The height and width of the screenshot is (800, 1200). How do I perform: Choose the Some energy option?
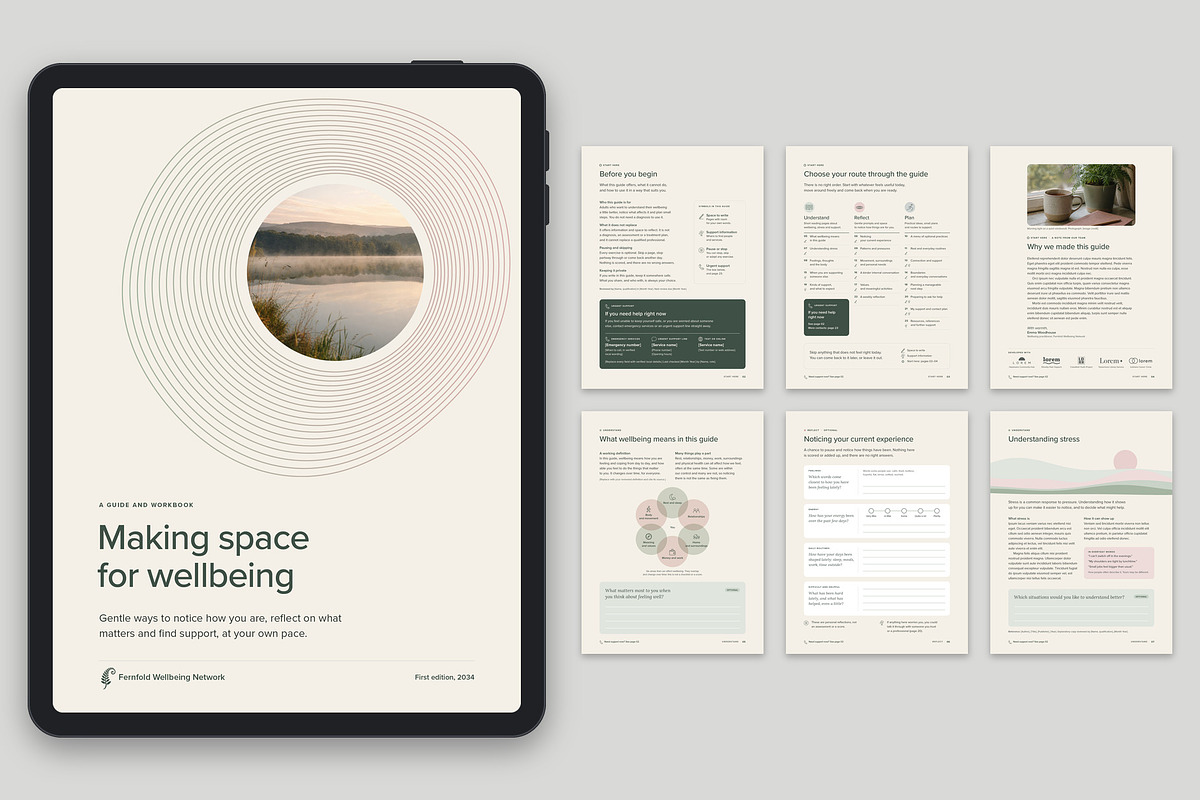(904, 511)
